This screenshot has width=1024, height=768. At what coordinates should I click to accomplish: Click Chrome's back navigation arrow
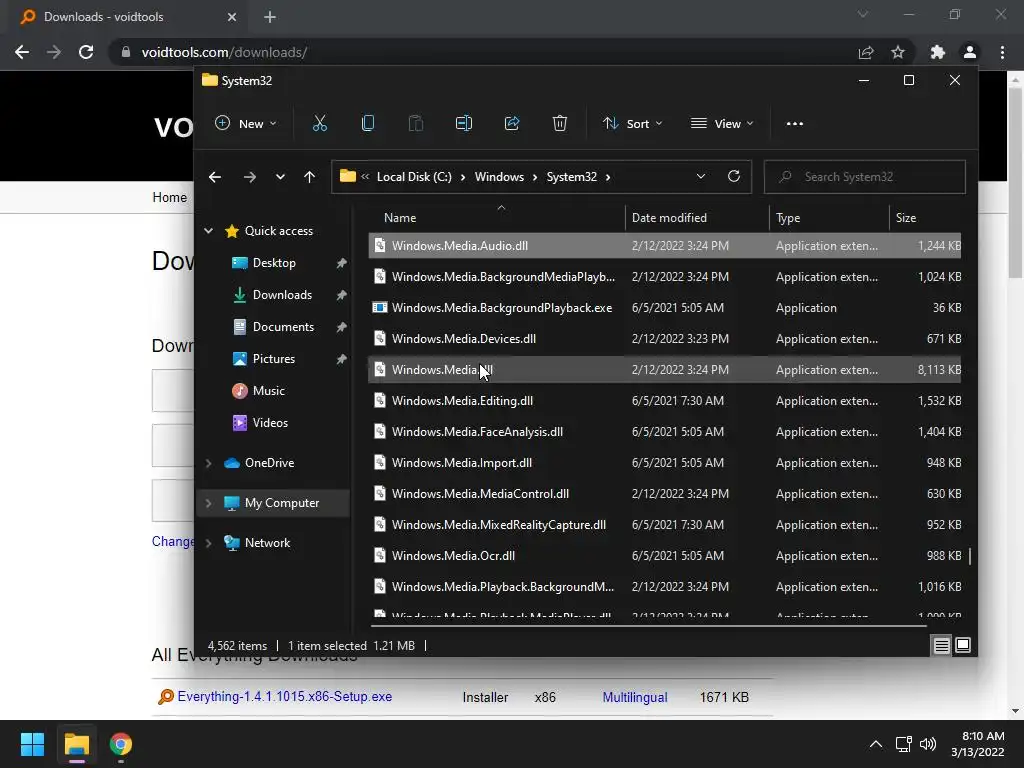[x=22, y=52]
